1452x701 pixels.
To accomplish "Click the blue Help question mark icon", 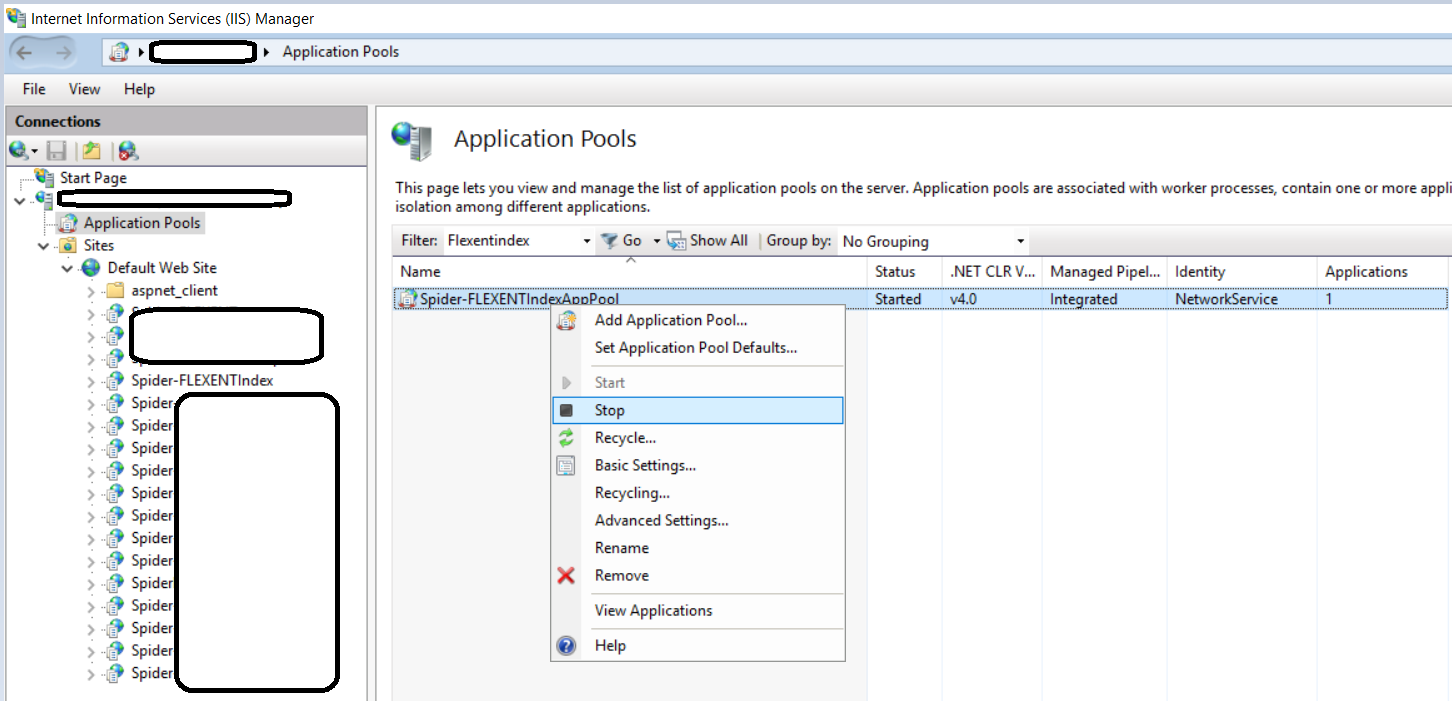I will click(x=566, y=645).
